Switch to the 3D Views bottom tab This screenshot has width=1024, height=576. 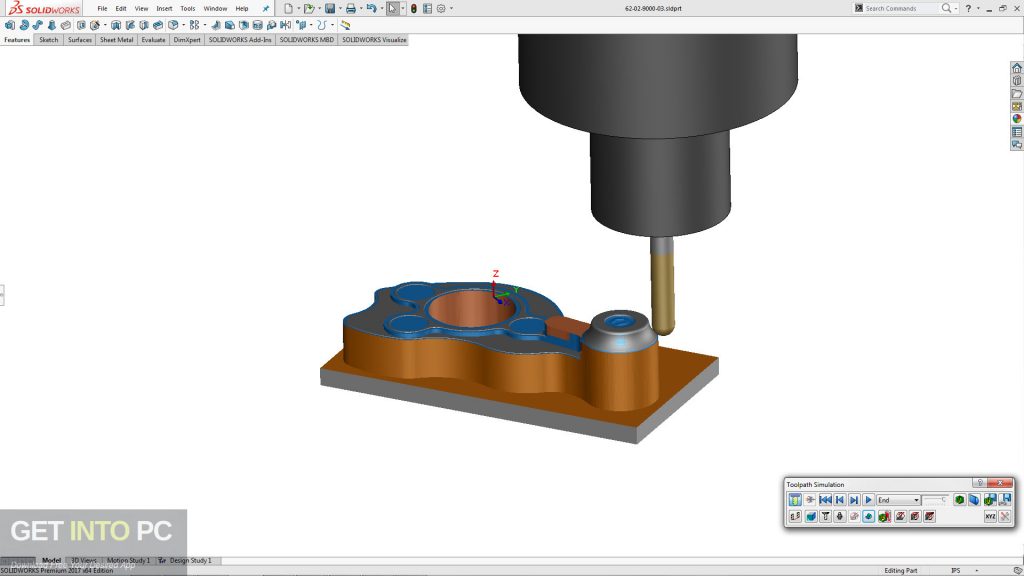click(84, 560)
